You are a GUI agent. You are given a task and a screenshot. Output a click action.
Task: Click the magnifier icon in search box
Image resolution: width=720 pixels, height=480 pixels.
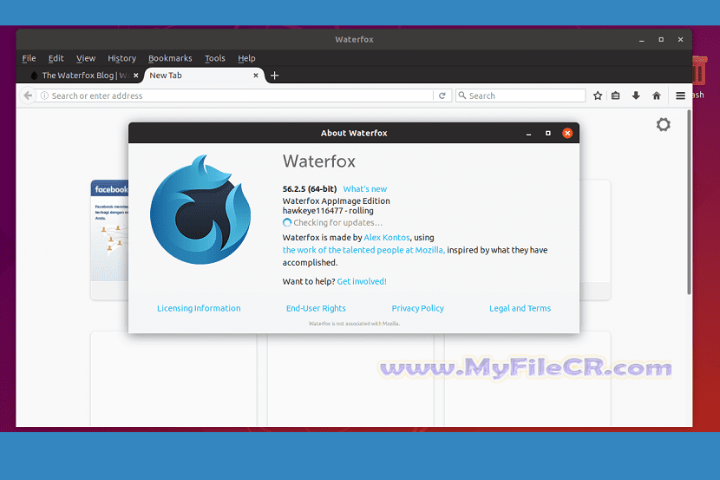(x=462, y=95)
